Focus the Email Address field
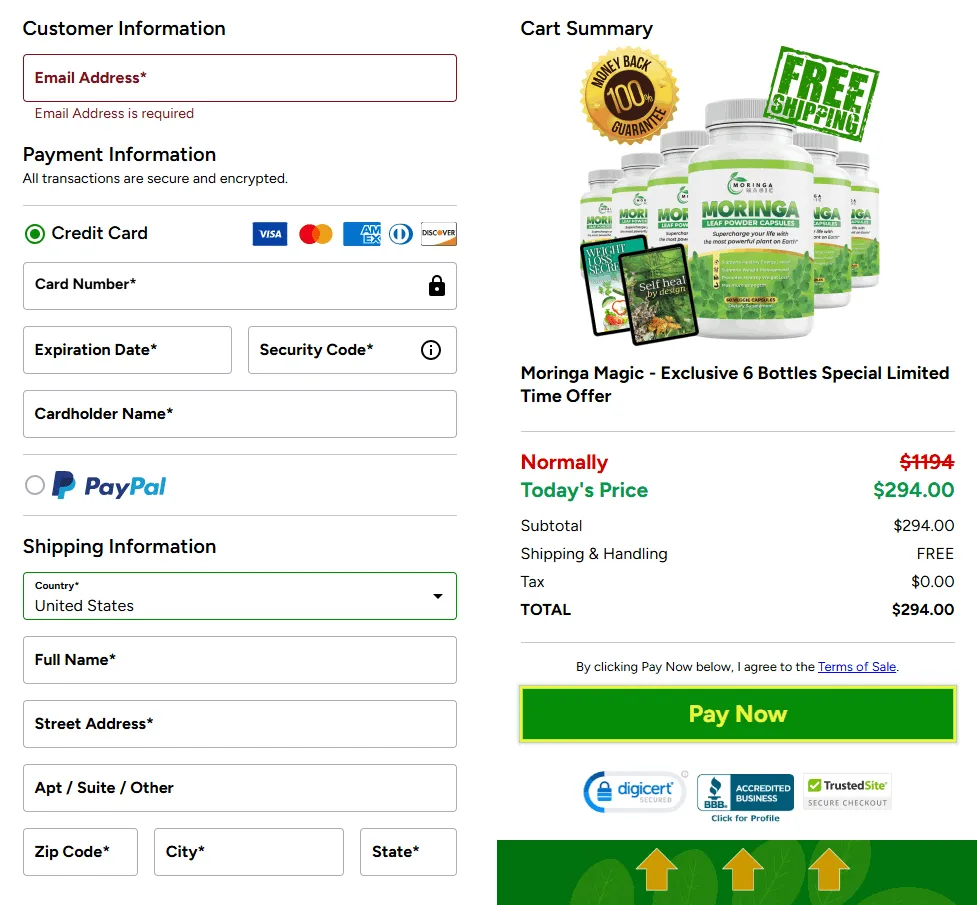The width and height of the screenshot is (977, 905). [x=240, y=78]
